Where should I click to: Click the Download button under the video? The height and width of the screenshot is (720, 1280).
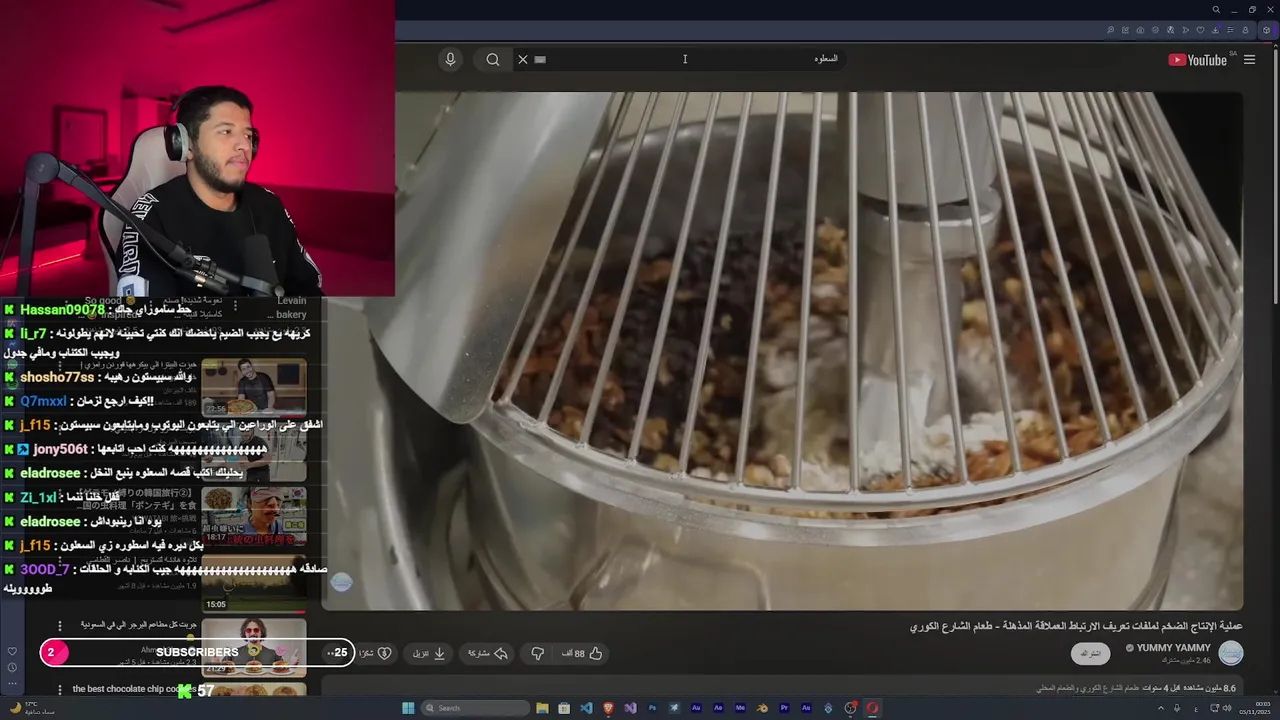[x=429, y=653]
